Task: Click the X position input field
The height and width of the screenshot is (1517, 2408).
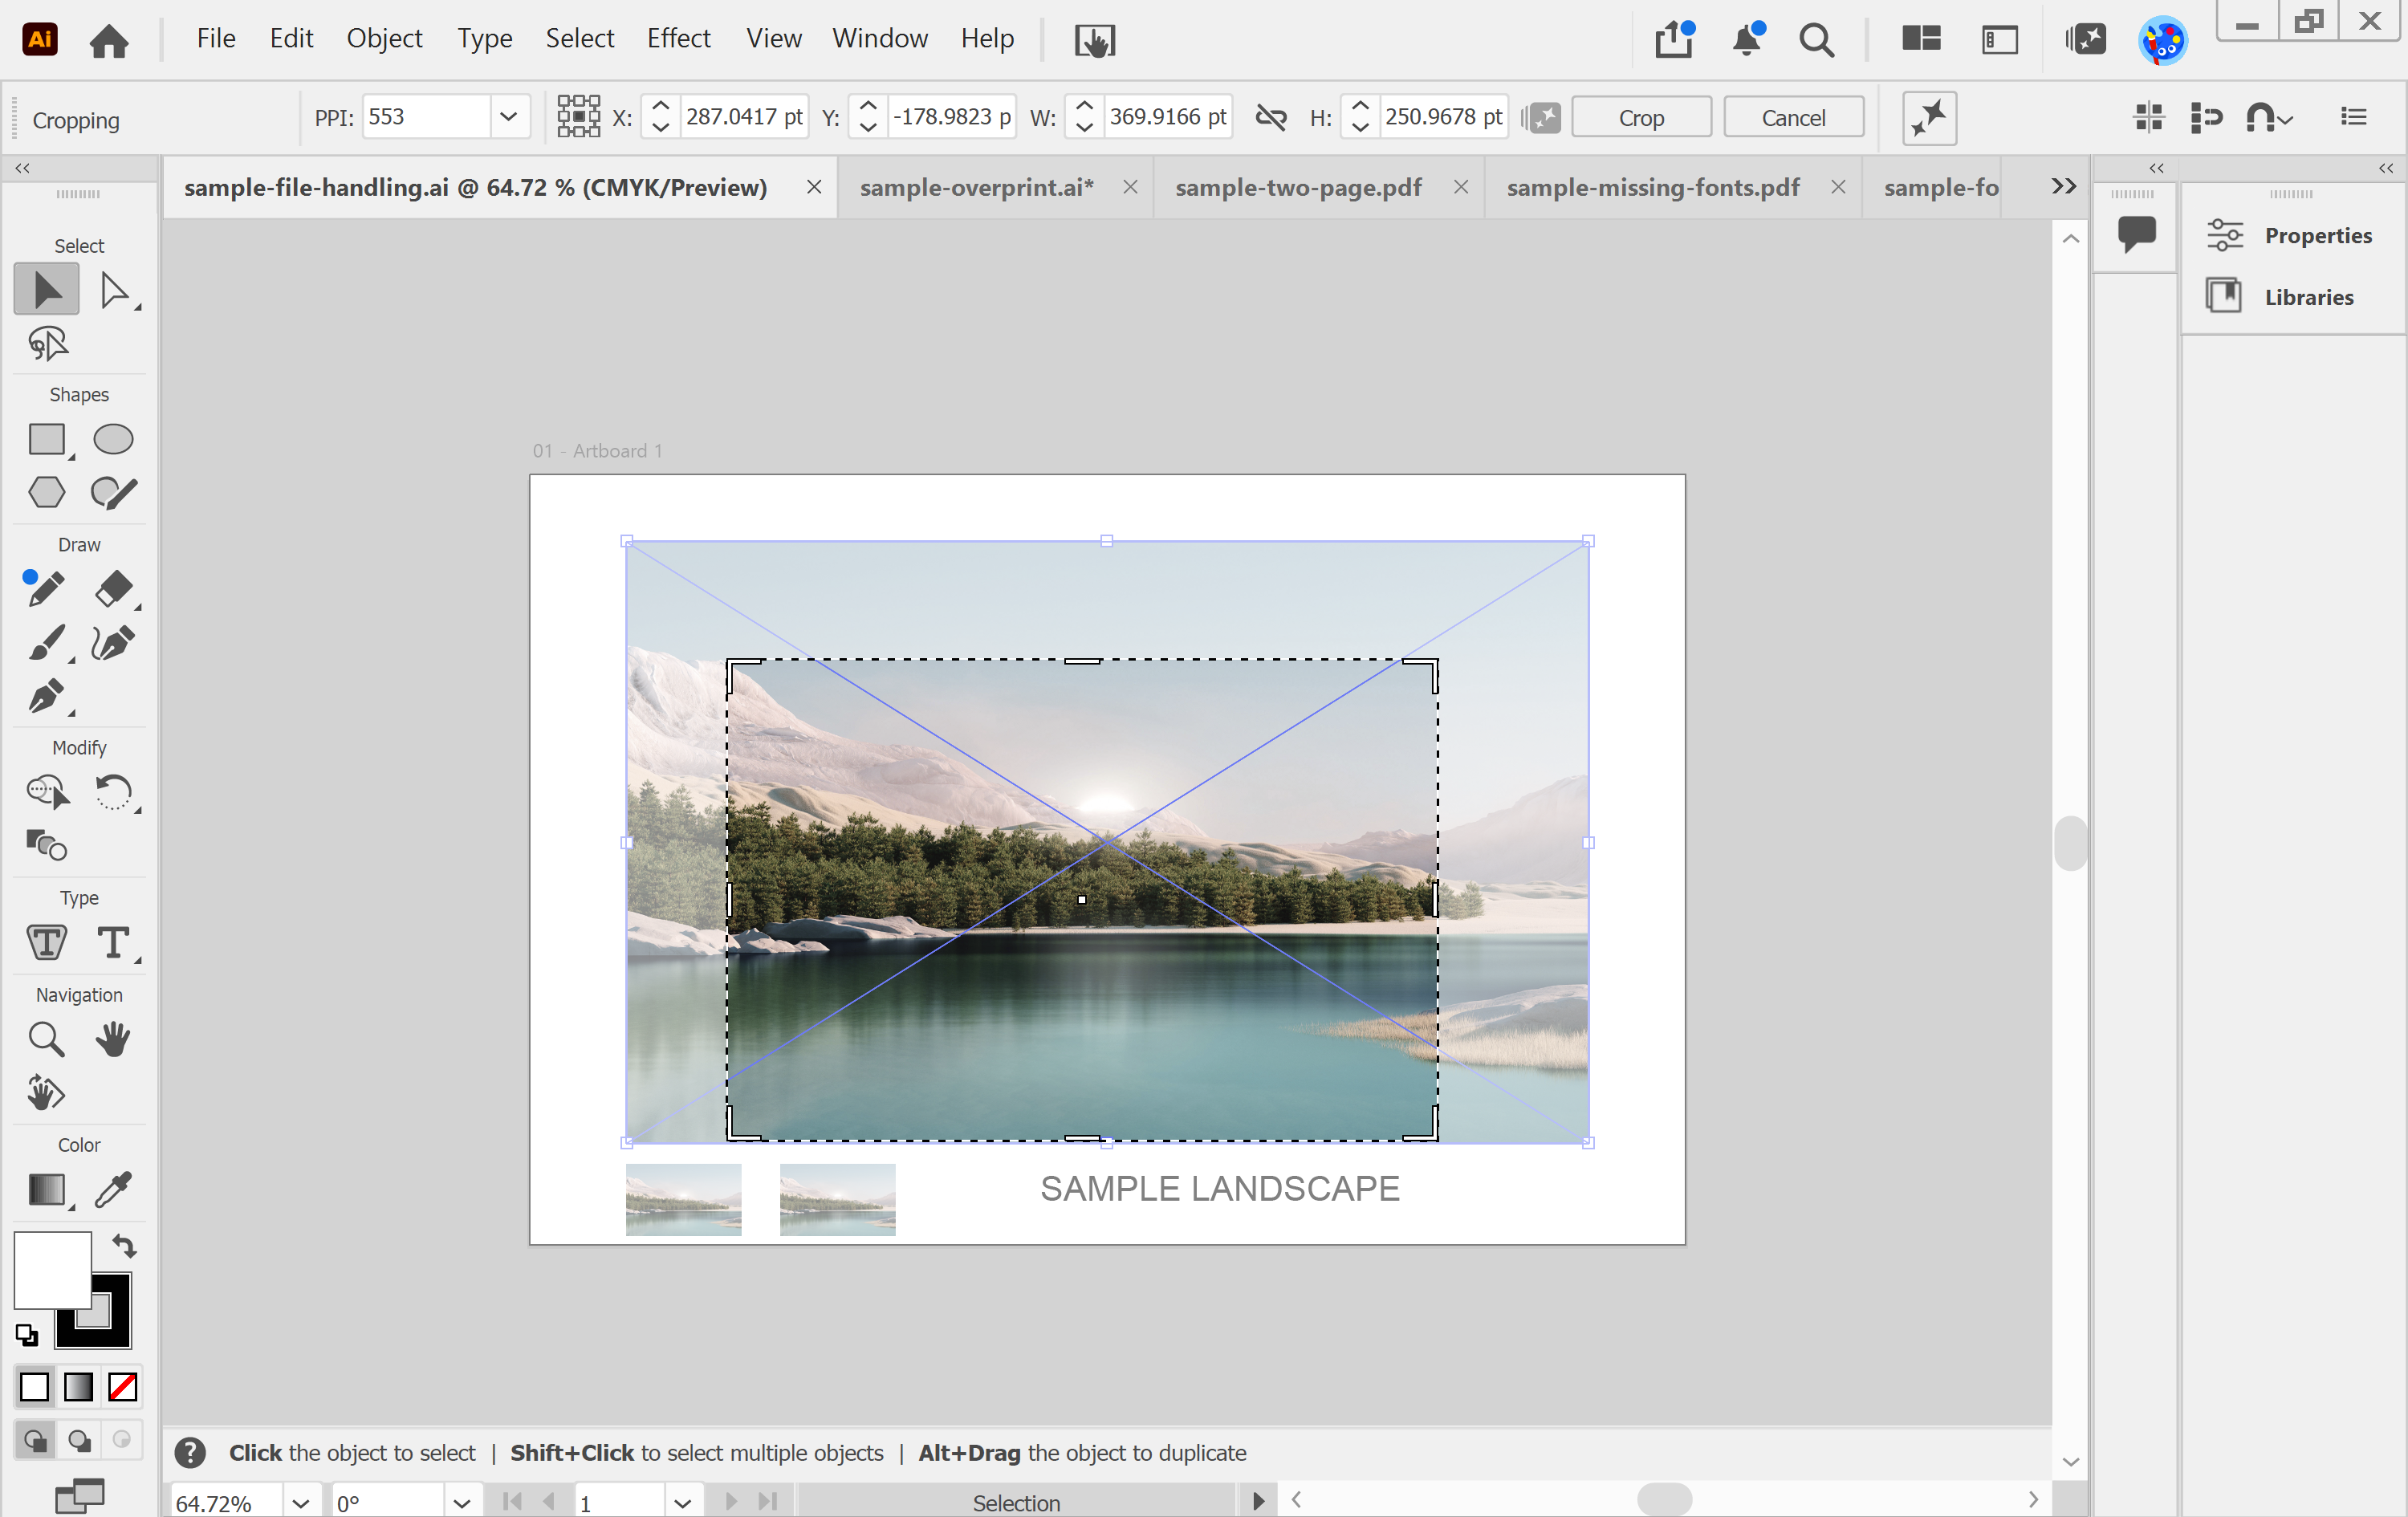Action: pos(744,117)
